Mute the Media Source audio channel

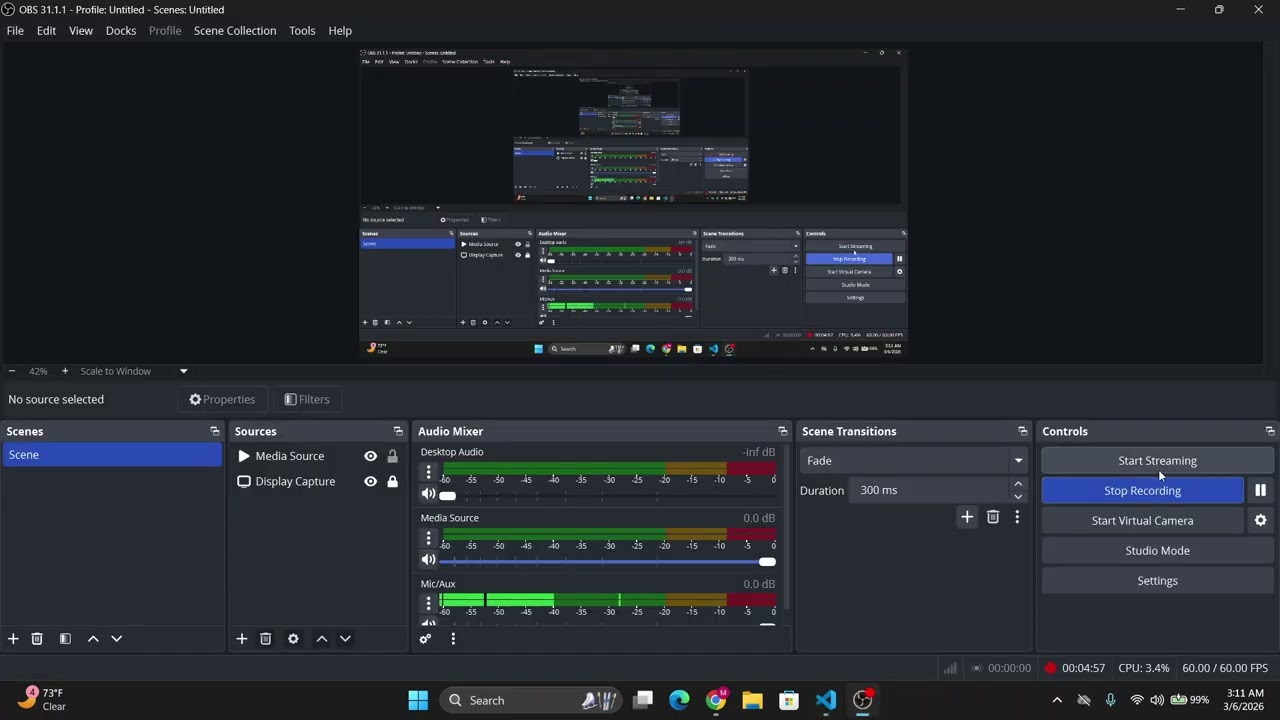tap(428, 560)
